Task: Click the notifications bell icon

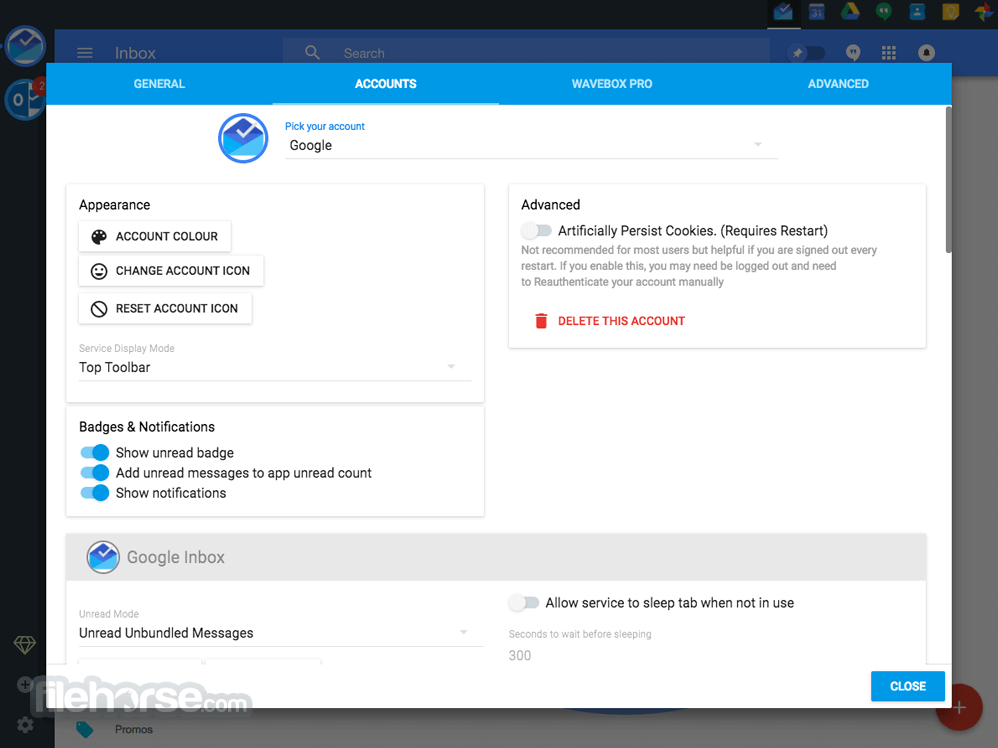Action: (x=926, y=53)
